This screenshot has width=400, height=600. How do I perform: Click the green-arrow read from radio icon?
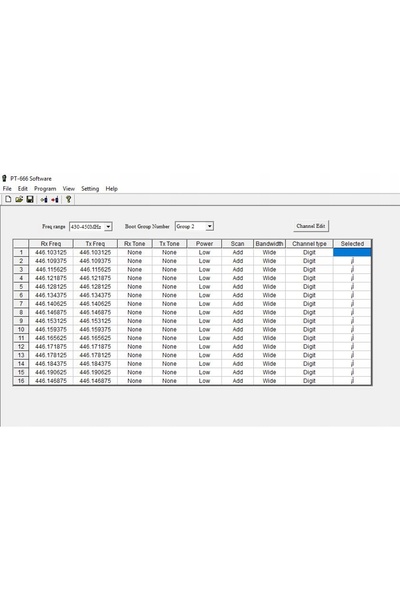tap(44, 199)
